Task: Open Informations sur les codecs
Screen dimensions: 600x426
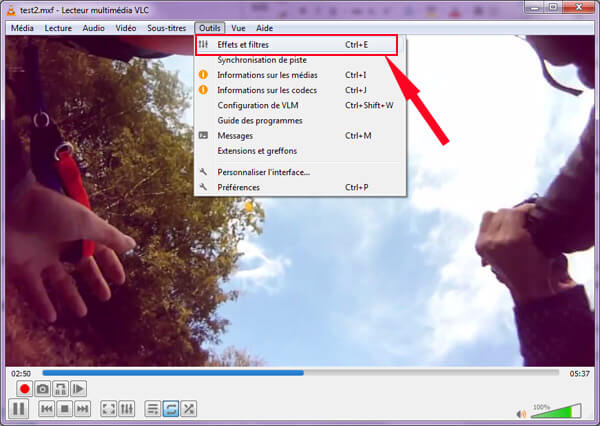Action: click(300, 90)
